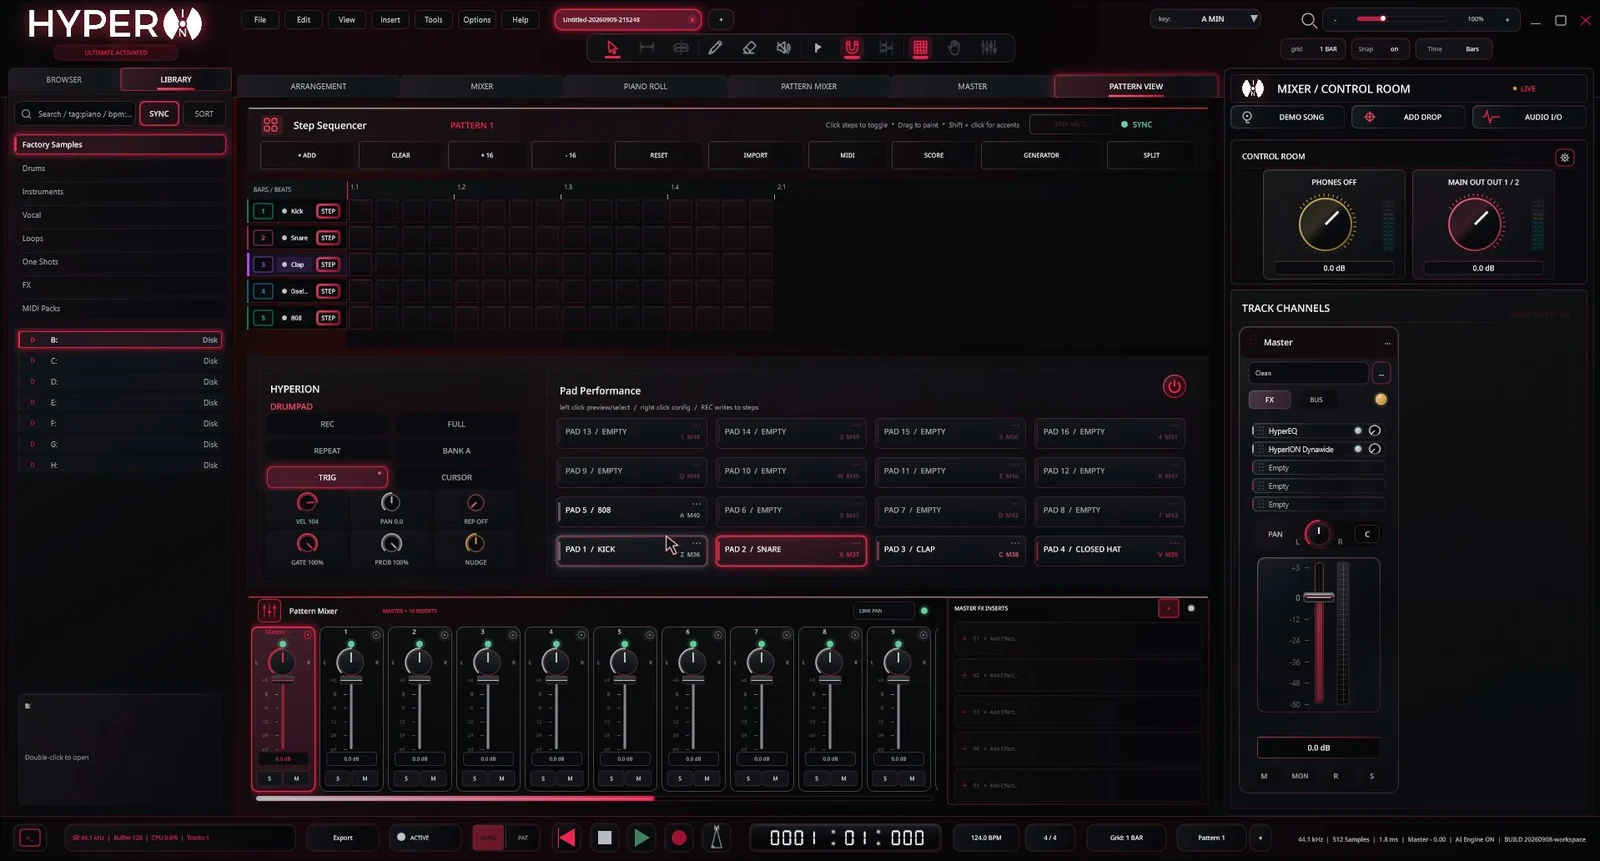Expand the Drums category
The image size is (1600, 861).
click(x=120, y=168)
